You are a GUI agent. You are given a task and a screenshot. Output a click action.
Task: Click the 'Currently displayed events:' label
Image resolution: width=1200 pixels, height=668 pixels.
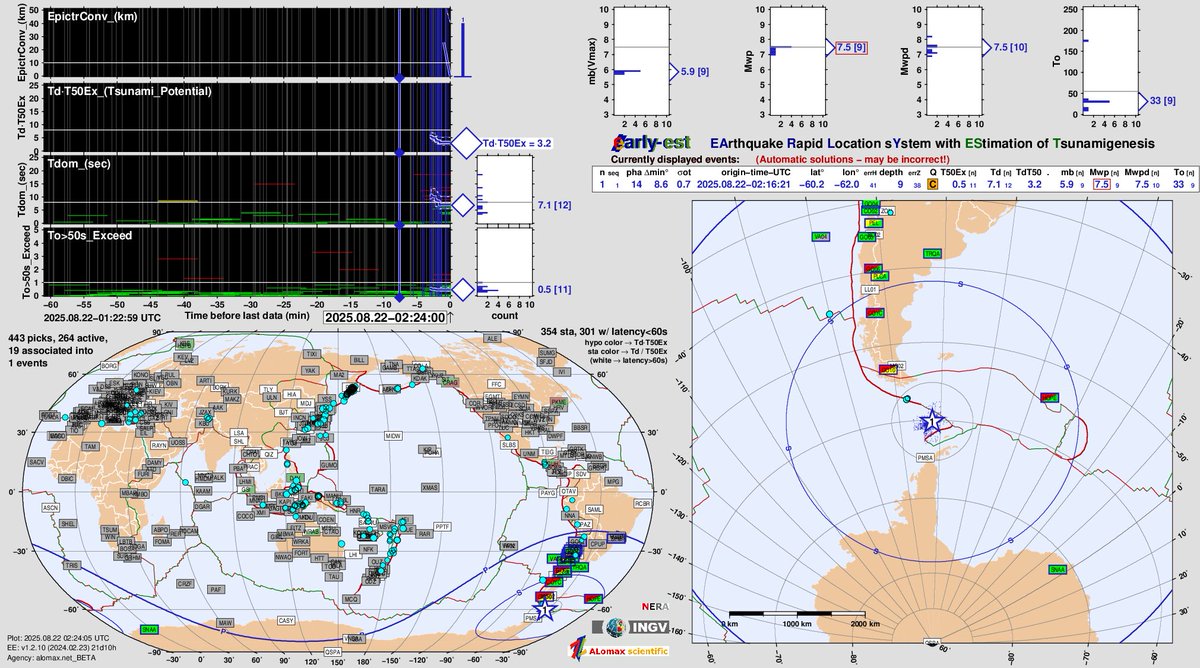(676, 159)
